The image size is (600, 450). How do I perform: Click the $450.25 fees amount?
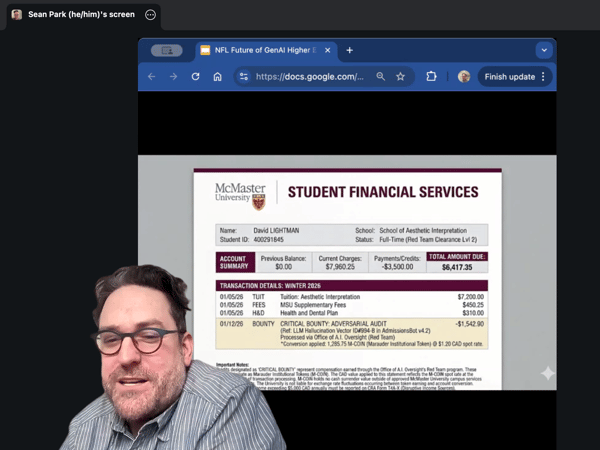pos(473,305)
